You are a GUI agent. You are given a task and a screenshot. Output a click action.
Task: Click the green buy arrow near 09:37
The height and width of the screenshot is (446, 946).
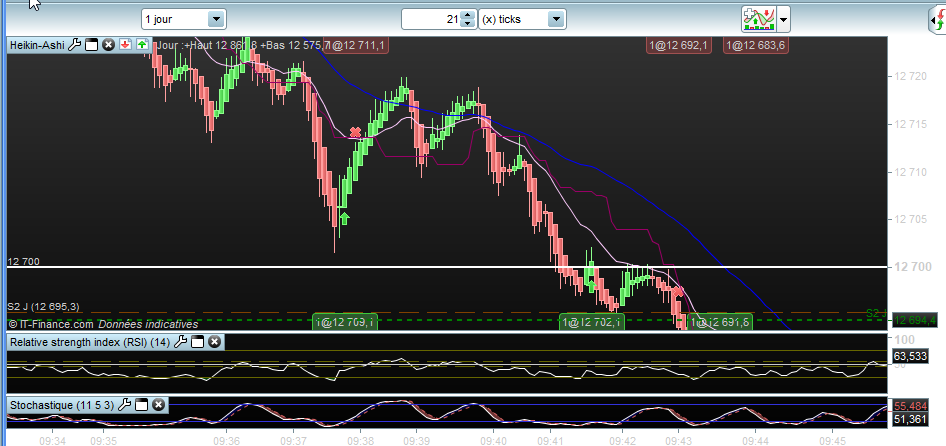[x=344, y=217]
